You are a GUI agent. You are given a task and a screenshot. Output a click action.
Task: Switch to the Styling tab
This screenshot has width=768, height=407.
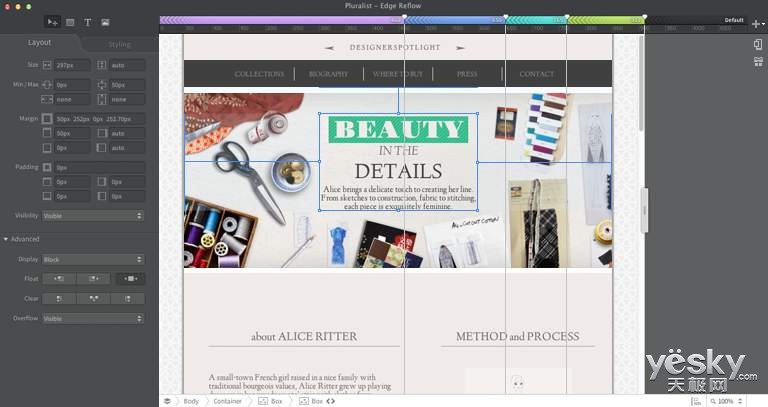point(120,44)
